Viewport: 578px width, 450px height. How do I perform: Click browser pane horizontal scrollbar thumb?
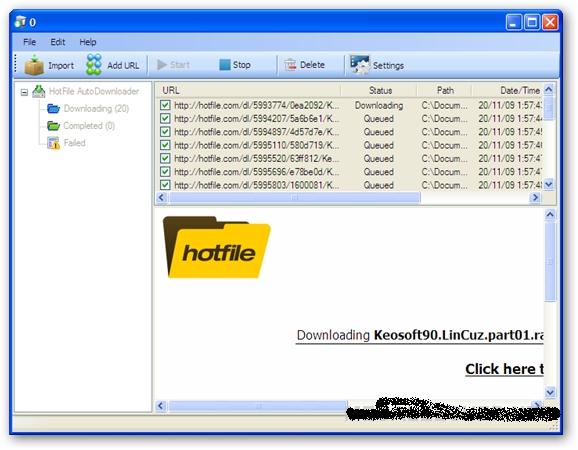pyautogui.click(x=258, y=406)
